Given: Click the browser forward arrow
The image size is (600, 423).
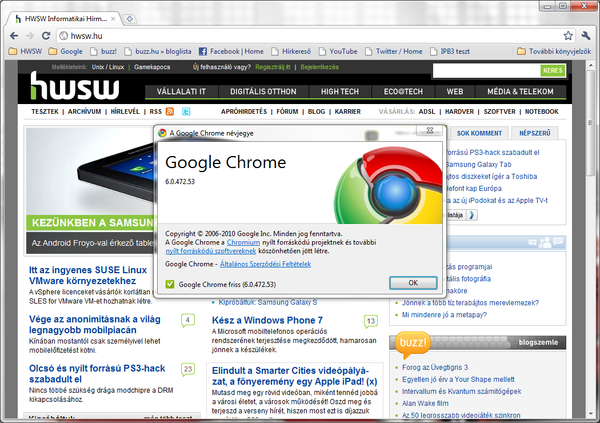Looking at the screenshot, I should (30, 36).
